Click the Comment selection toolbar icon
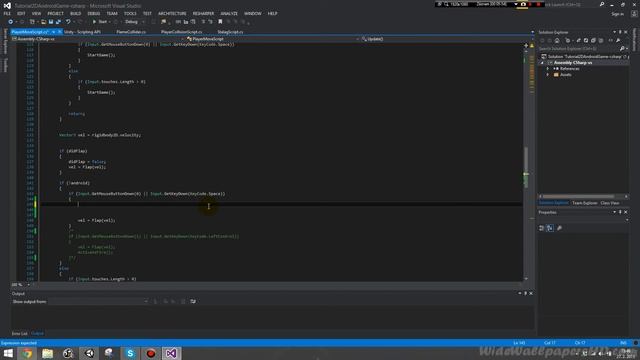 (x=203, y=22)
